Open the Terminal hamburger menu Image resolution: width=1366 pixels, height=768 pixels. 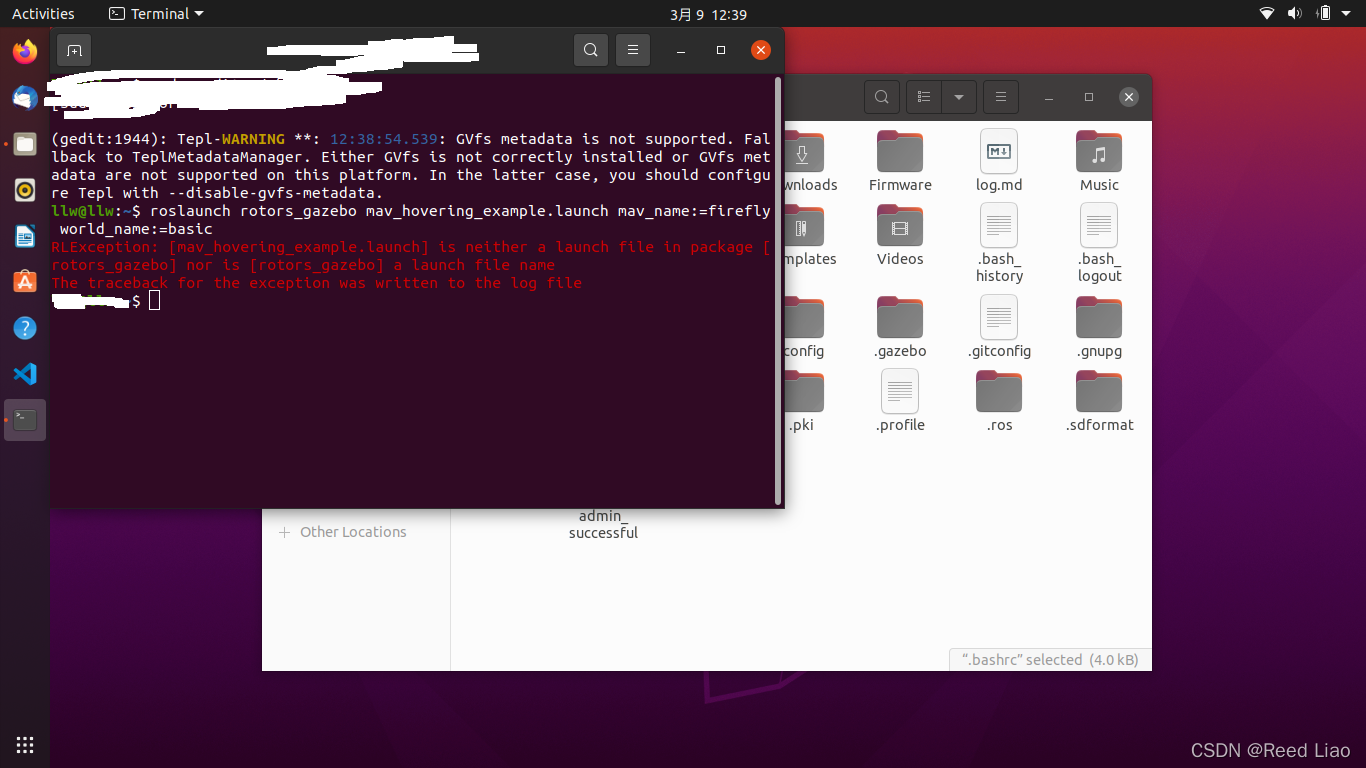click(x=633, y=50)
